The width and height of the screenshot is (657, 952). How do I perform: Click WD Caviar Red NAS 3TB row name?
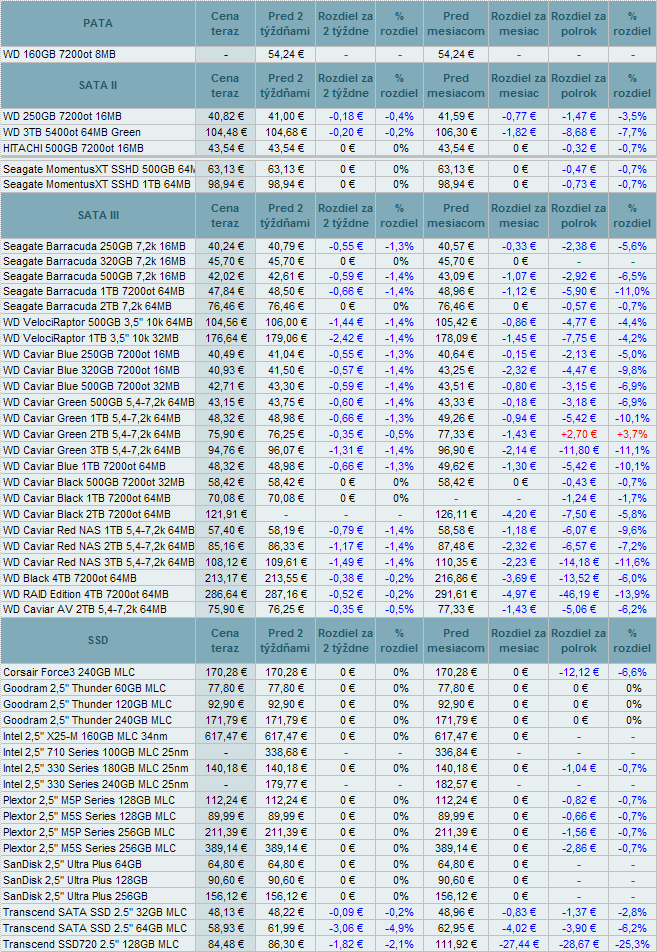point(98,562)
